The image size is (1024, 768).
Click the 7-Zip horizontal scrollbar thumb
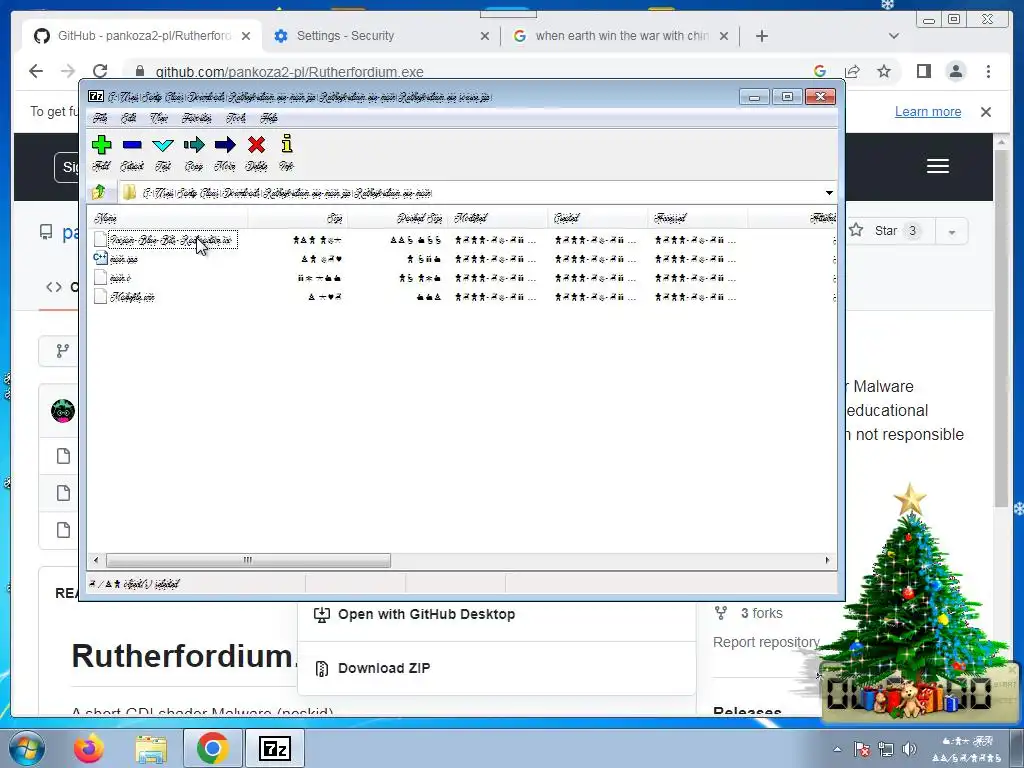(248, 560)
